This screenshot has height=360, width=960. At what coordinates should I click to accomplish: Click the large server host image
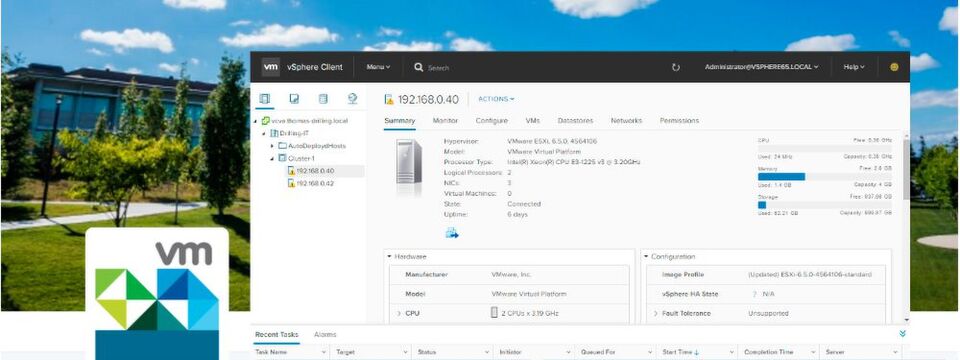point(409,161)
